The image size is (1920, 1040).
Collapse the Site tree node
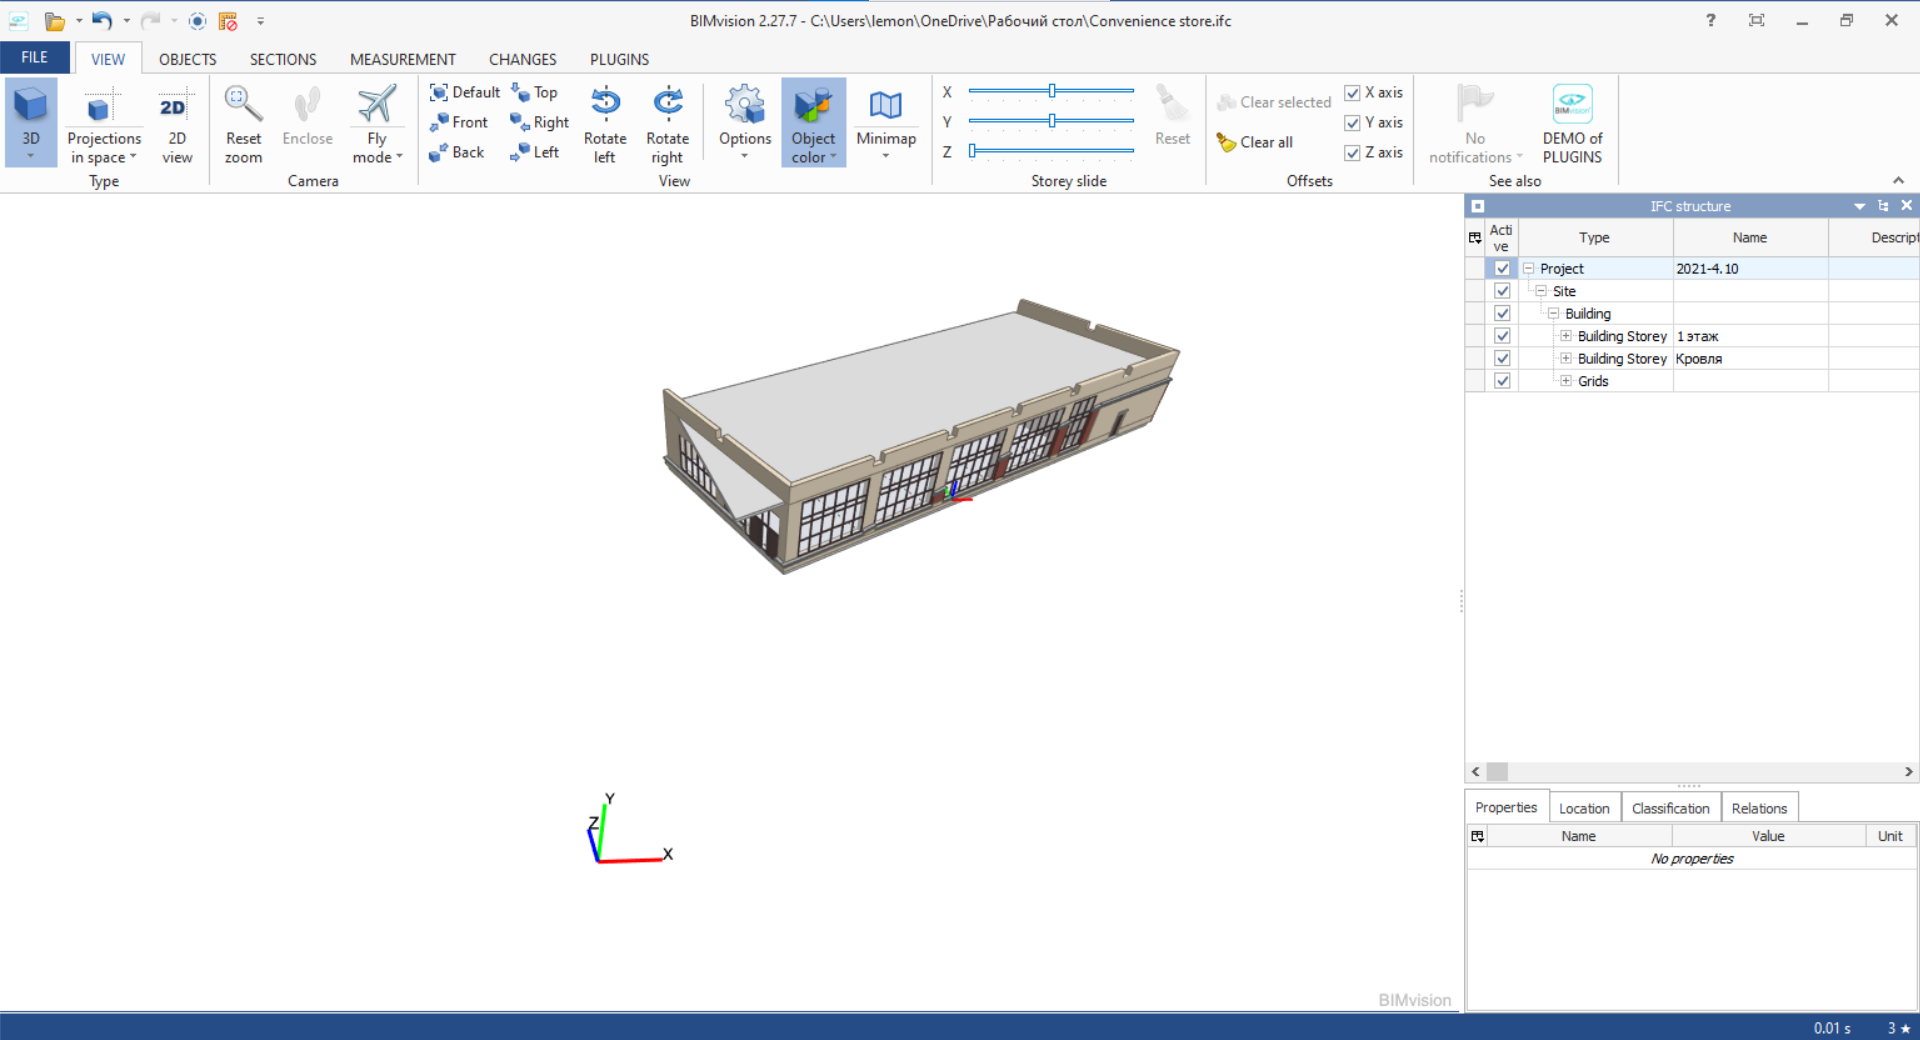tap(1541, 291)
